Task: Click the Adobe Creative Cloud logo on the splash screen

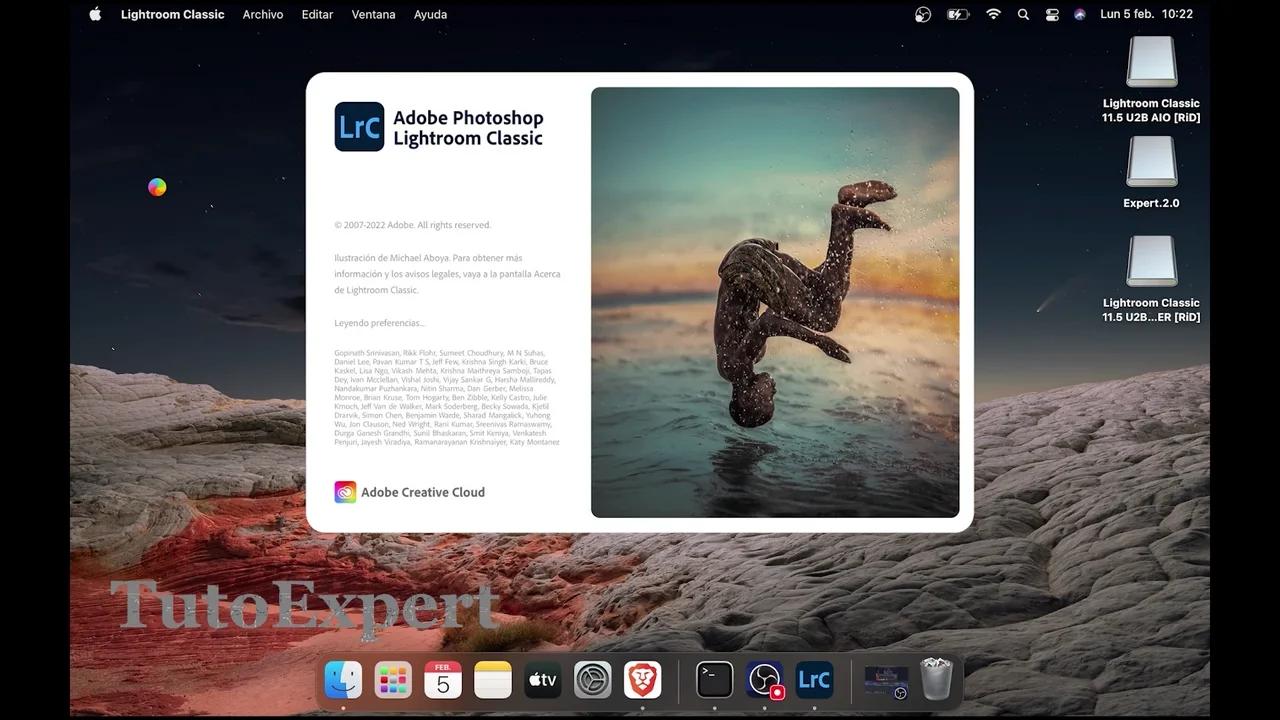Action: click(345, 492)
